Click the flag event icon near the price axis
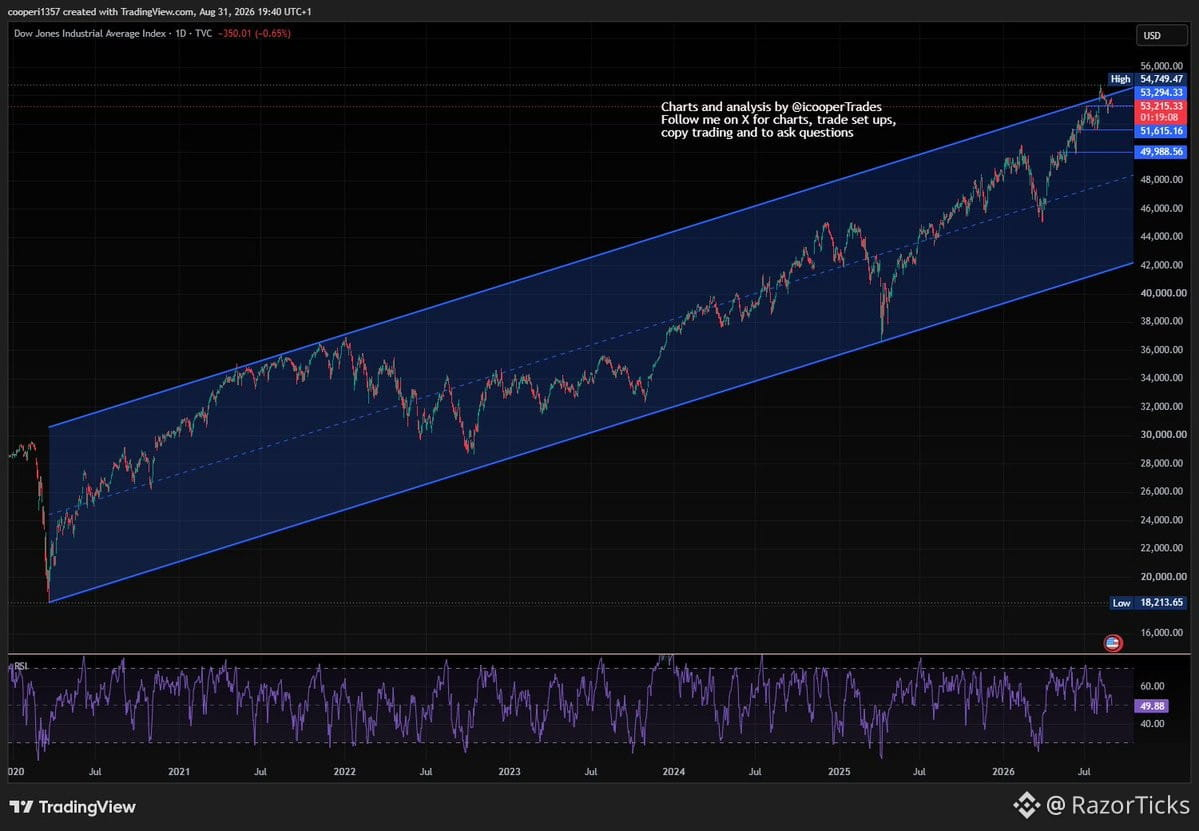Screen dimensions: 1199x831 [x=1113, y=643]
